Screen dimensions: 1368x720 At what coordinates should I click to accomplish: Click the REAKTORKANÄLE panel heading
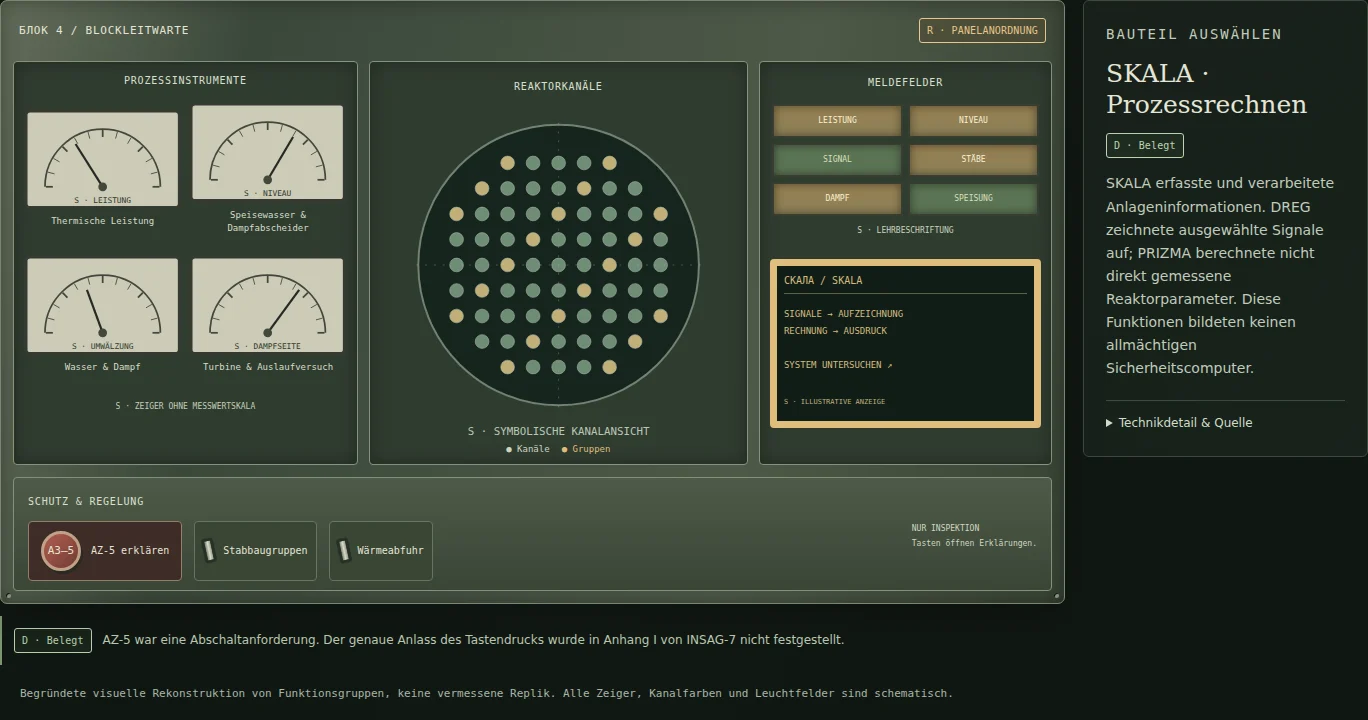coord(558,86)
